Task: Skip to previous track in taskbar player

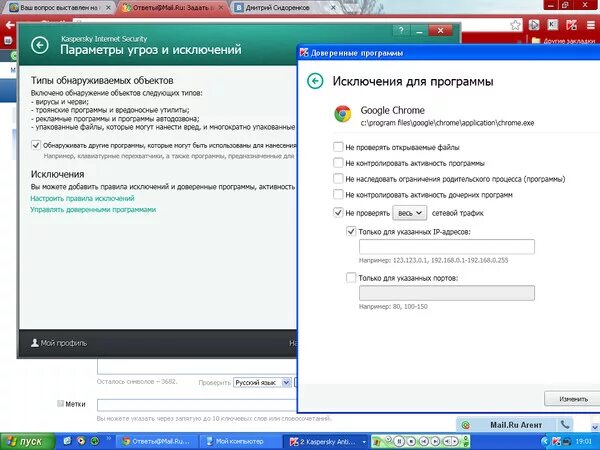Action: click(424, 442)
